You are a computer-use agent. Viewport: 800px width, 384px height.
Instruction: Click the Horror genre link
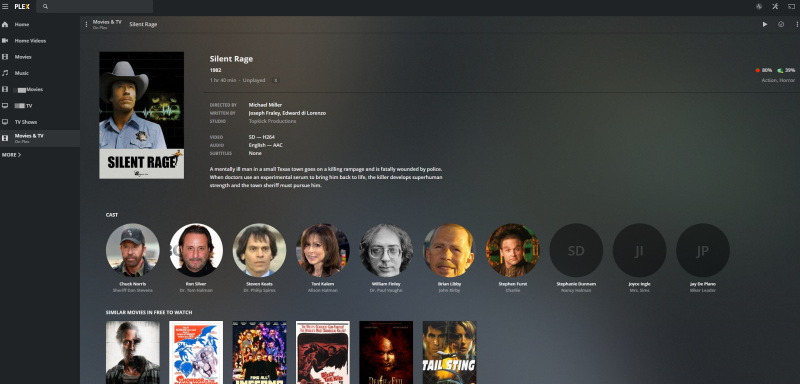click(x=787, y=80)
